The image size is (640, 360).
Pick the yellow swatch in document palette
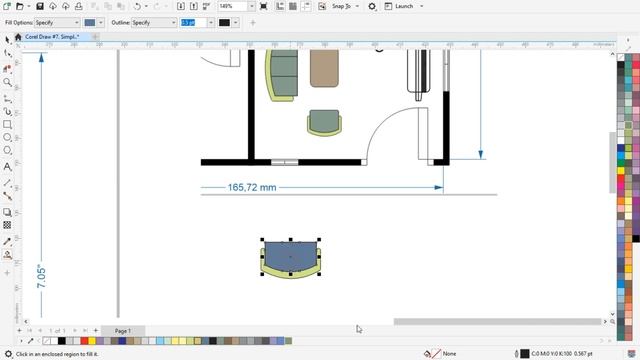[x=92, y=341]
